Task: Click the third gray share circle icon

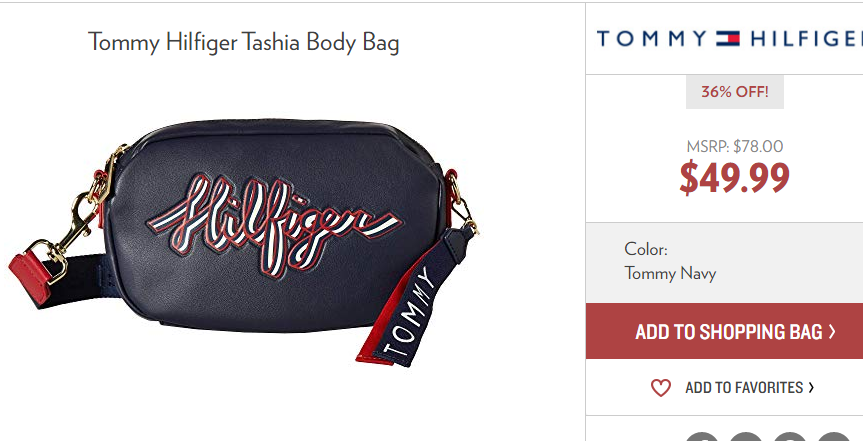Action: tap(789, 437)
